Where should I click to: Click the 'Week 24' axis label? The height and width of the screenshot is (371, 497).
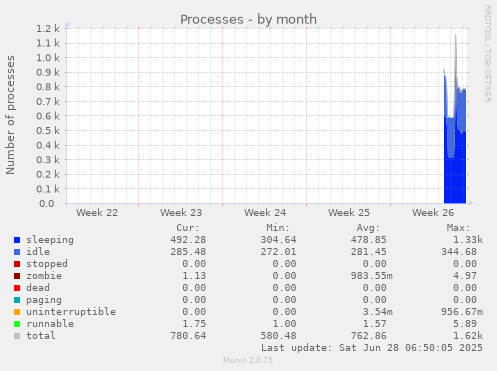pos(265,213)
